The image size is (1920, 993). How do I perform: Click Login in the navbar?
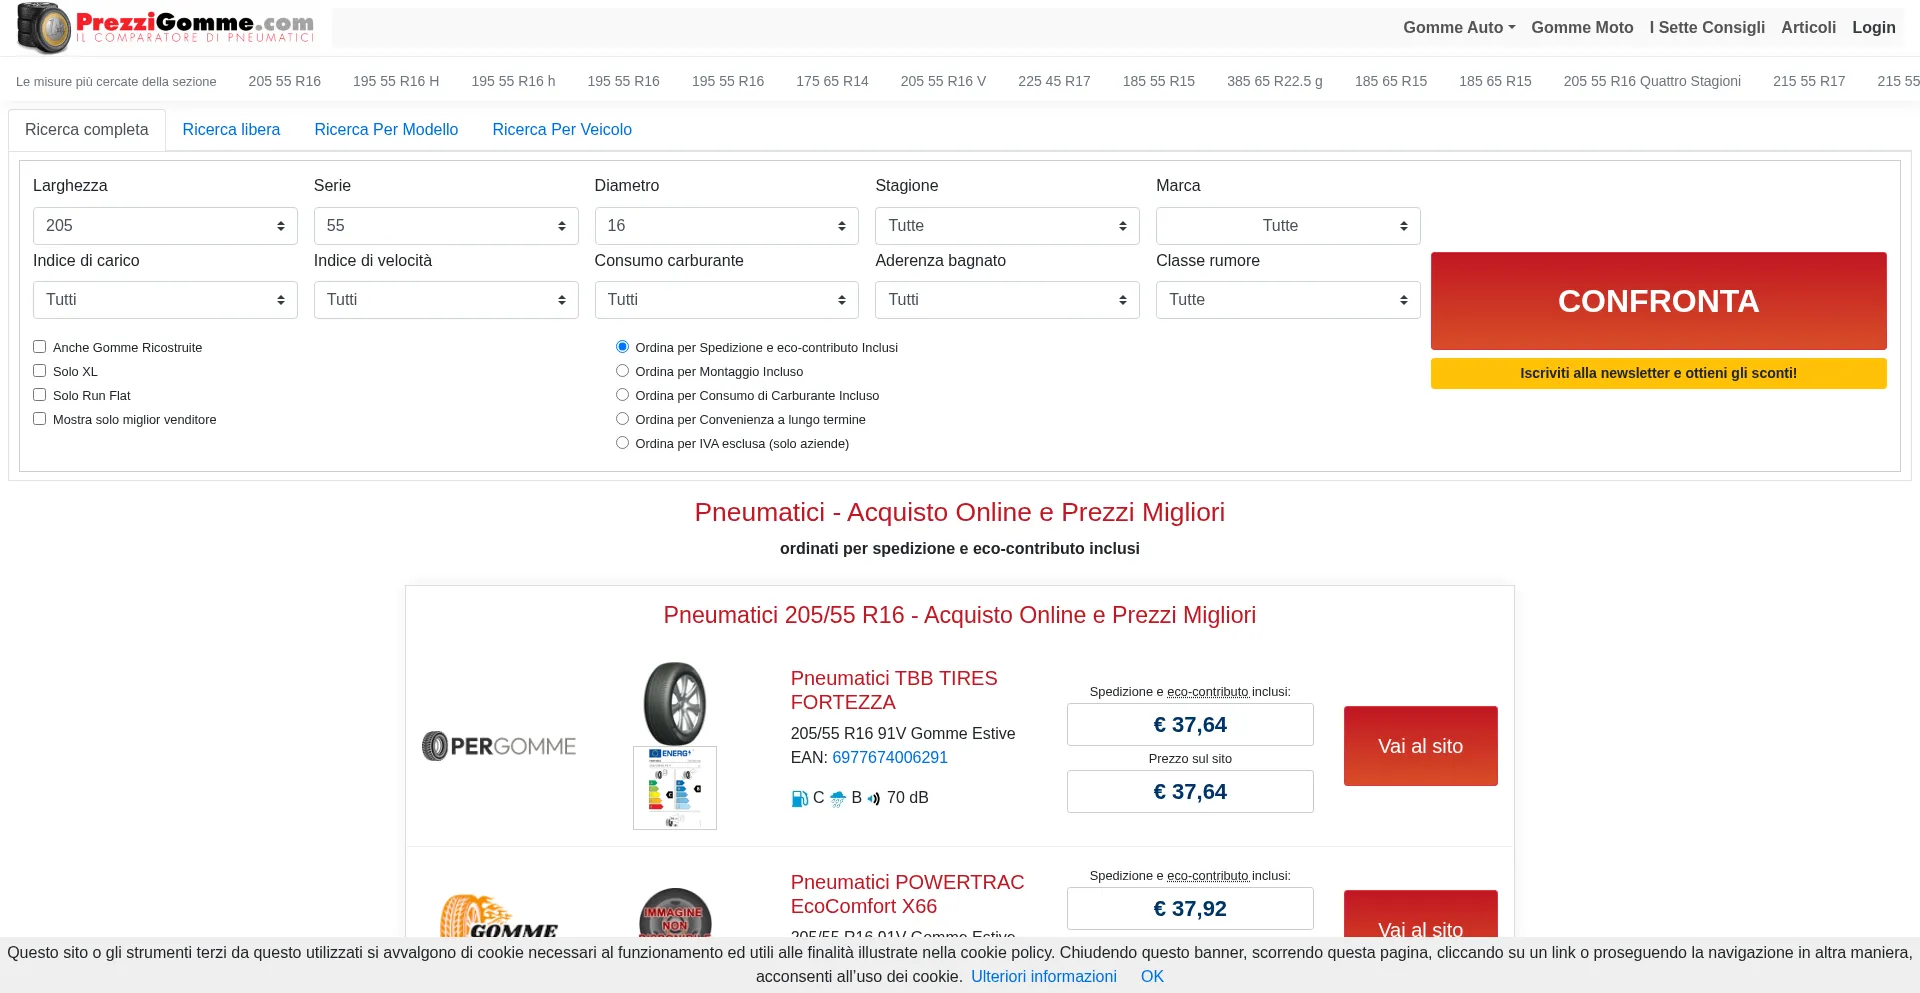click(x=1873, y=28)
